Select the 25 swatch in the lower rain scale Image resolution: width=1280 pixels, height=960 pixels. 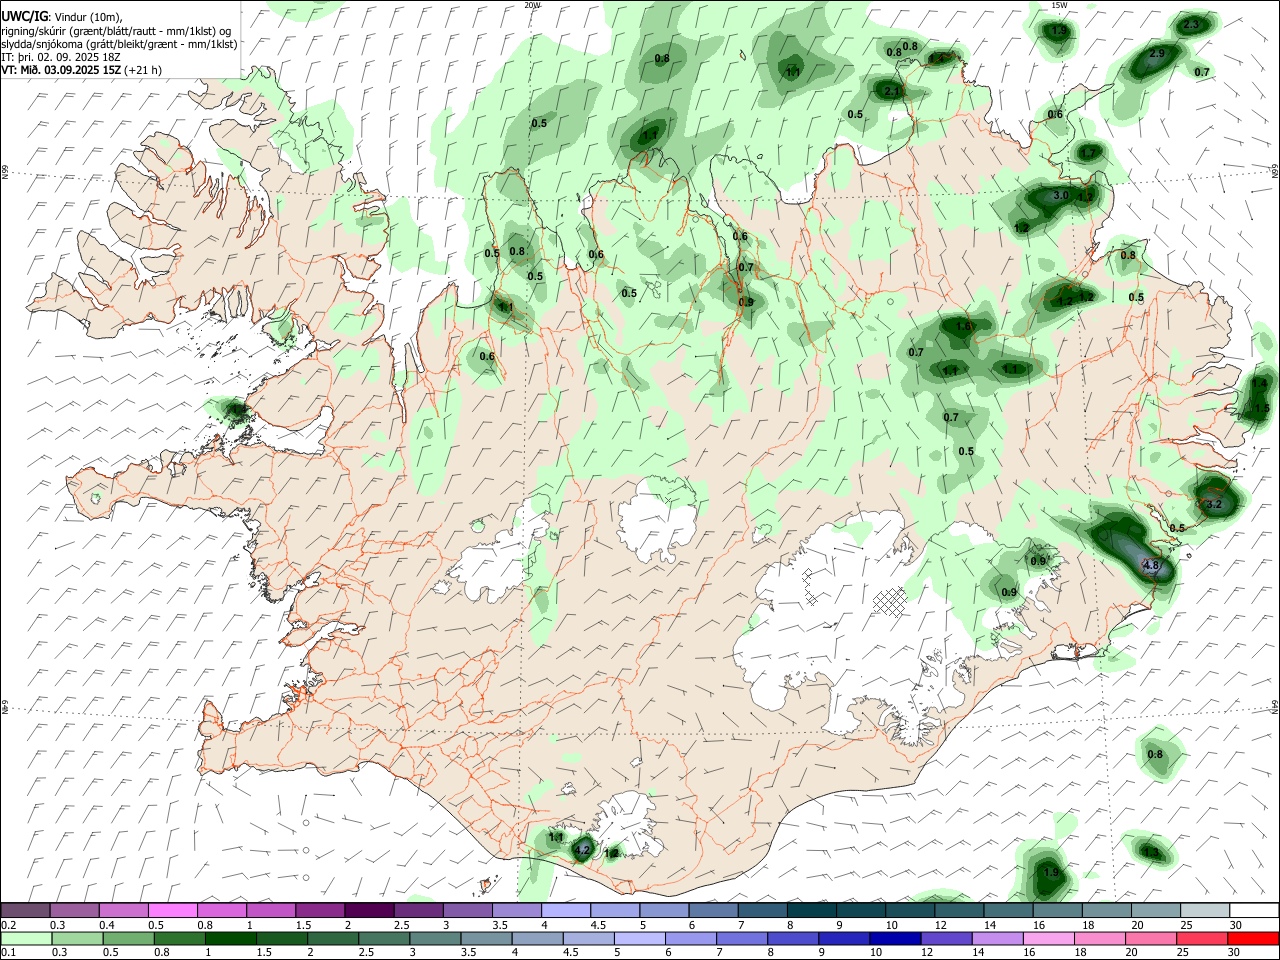click(x=1202, y=939)
